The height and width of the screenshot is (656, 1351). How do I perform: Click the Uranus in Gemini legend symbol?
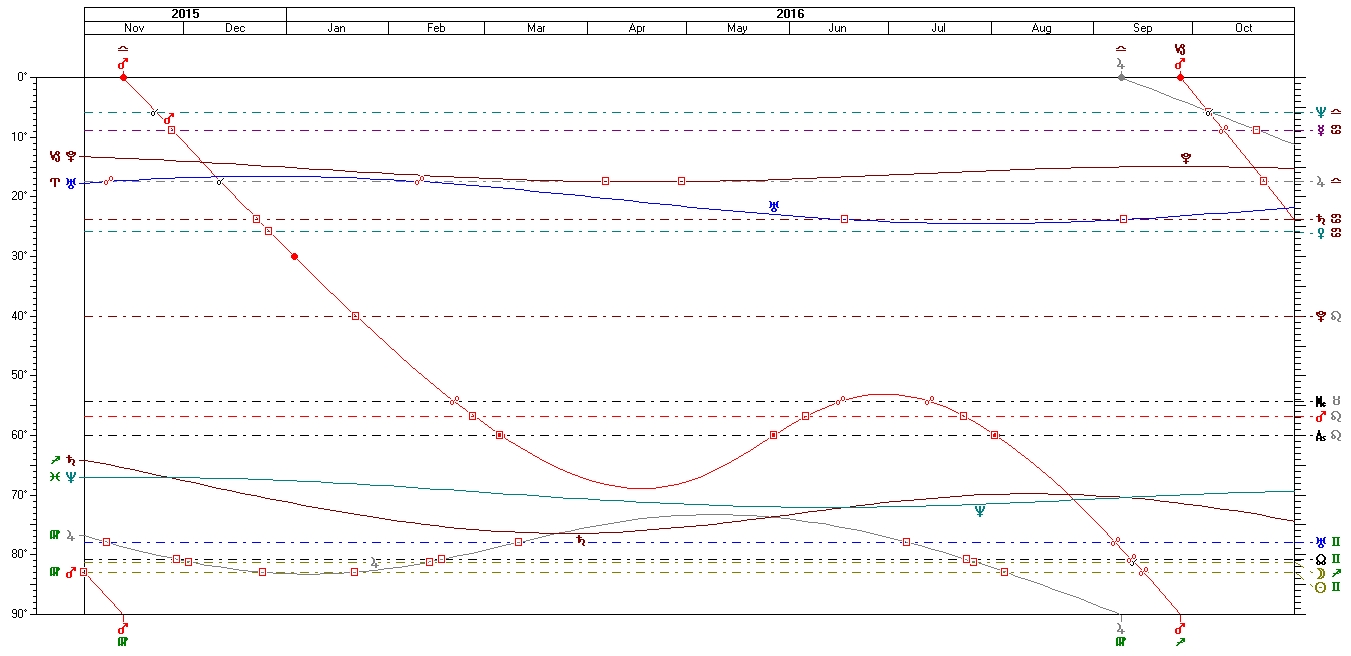coord(1327,542)
